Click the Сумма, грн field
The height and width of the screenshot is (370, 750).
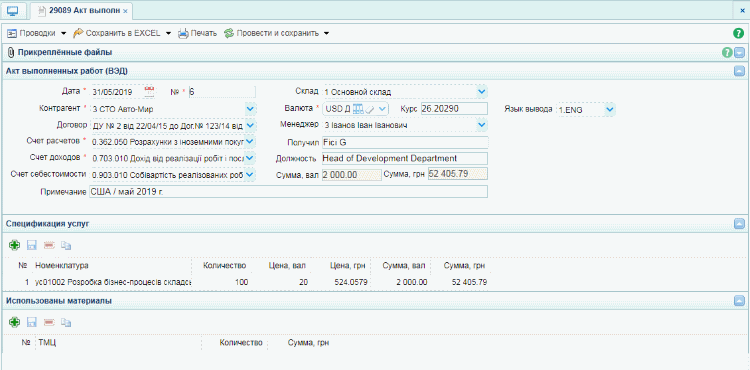[x=458, y=174]
